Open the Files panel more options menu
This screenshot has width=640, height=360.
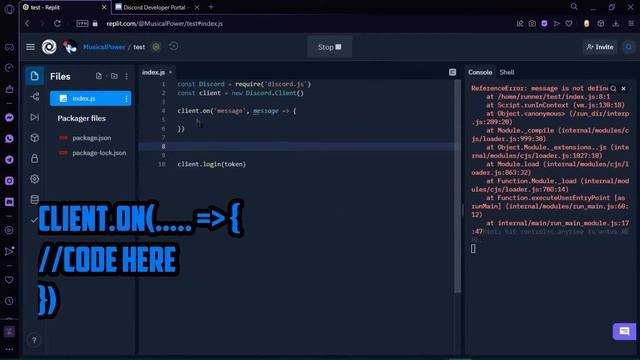click(127, 76)
